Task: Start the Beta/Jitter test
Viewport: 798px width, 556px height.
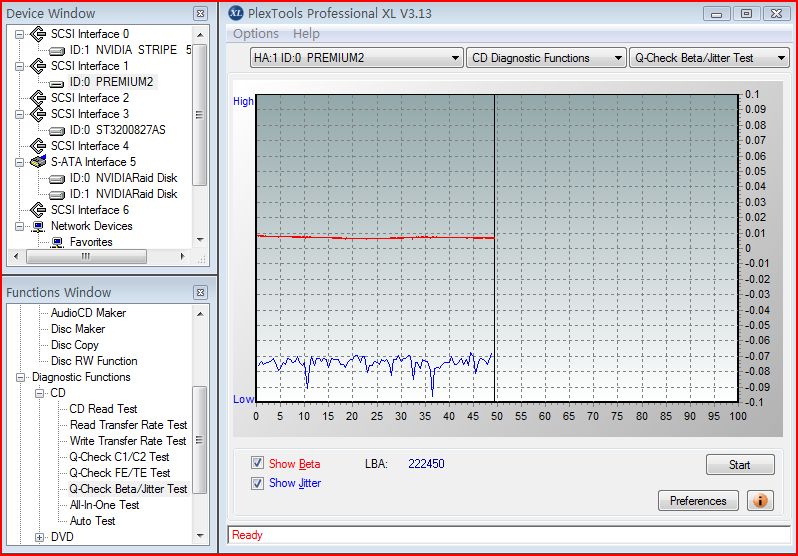Action: pos(740,464)
